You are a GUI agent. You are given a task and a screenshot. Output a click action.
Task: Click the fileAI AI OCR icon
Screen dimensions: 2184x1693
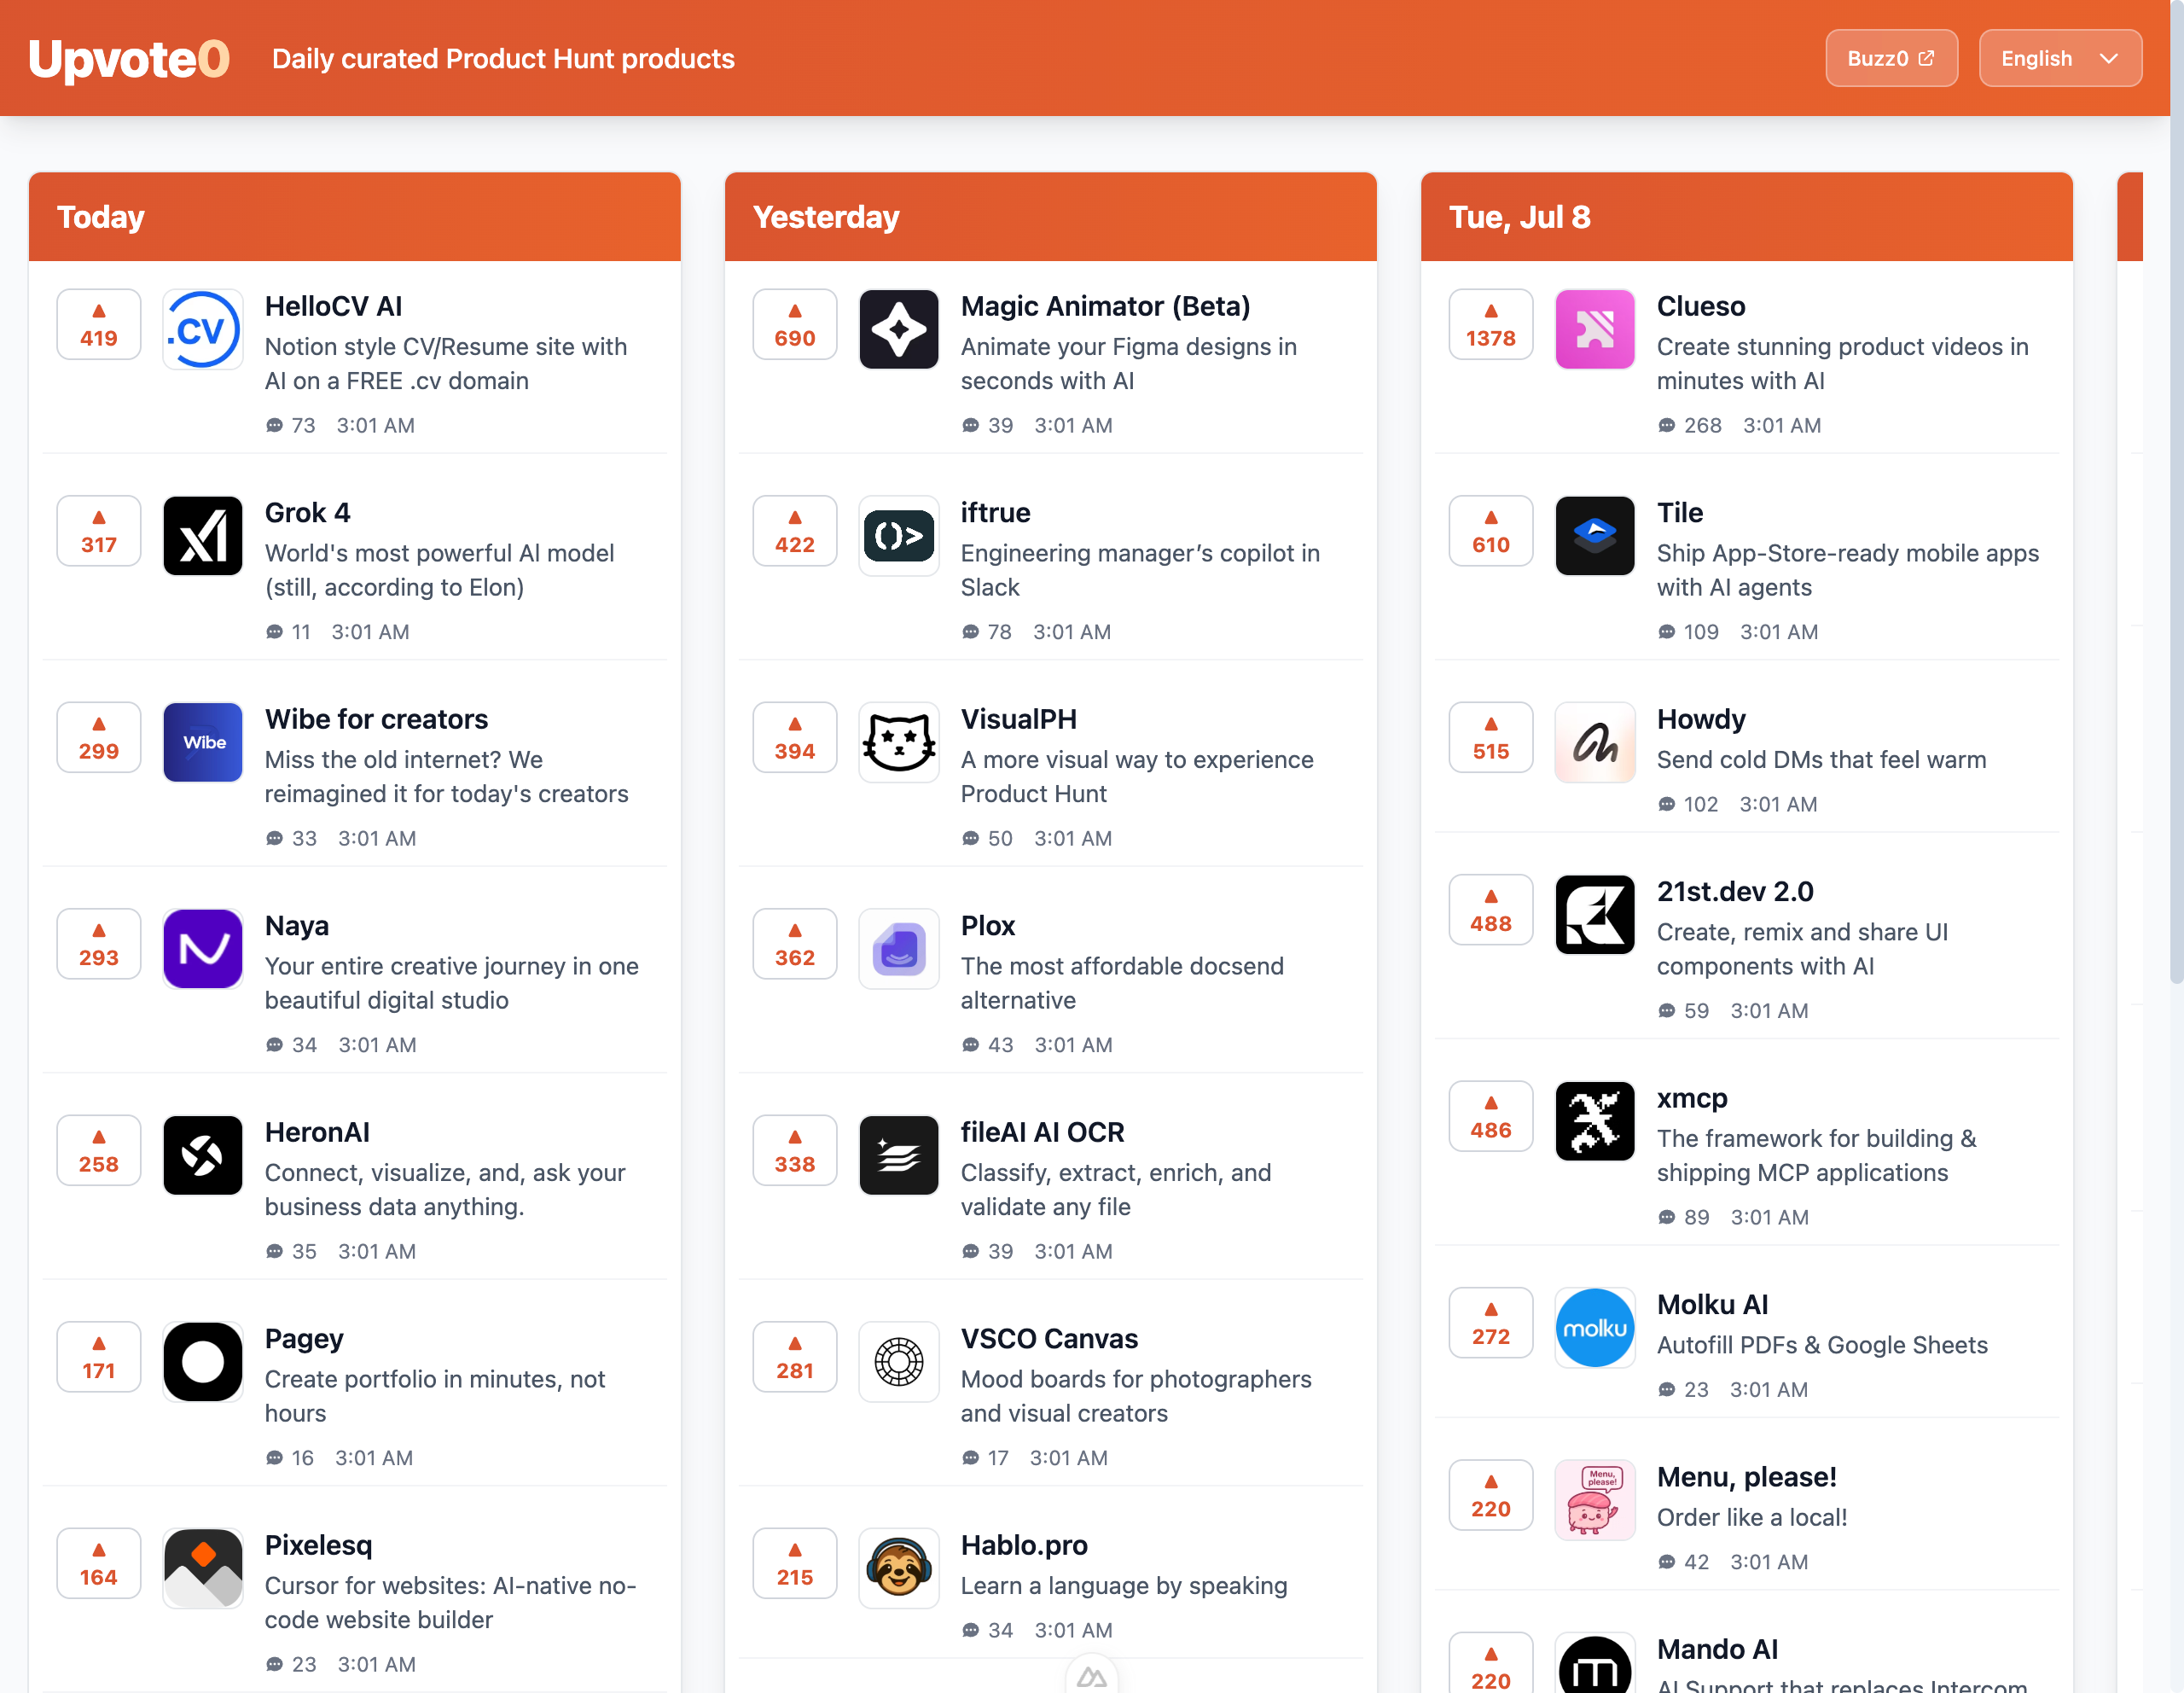click(898, 1155)
